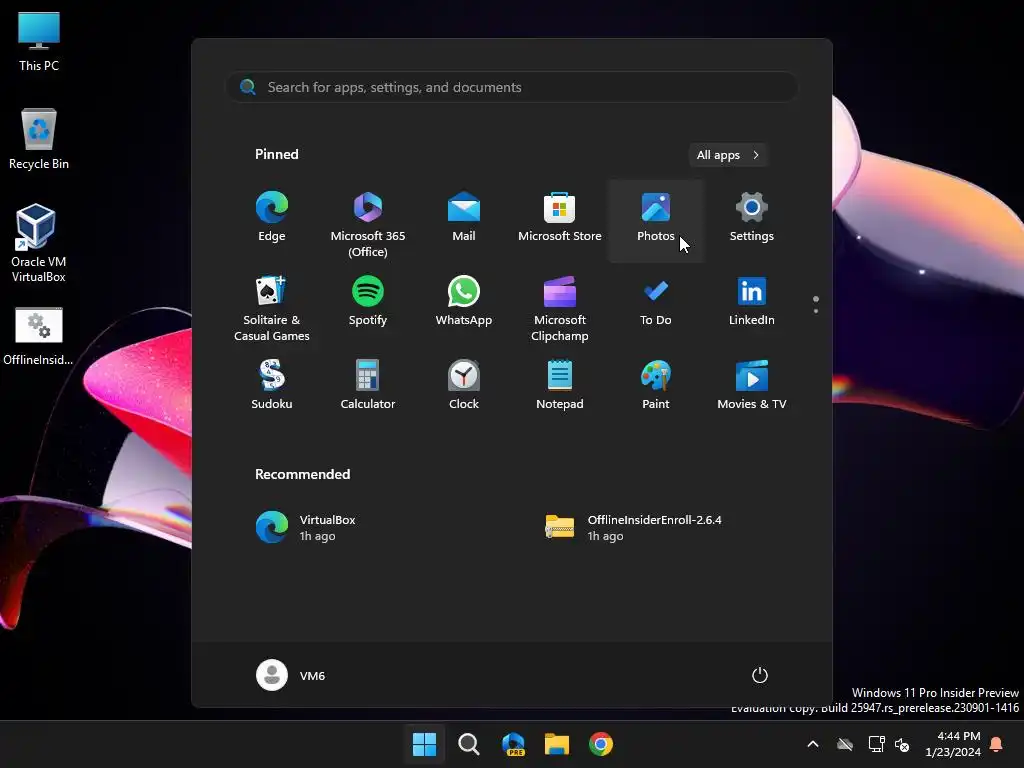The image size is (1024, 768).
Task: Click the Power button in Start menu
Action: [760, 675]
